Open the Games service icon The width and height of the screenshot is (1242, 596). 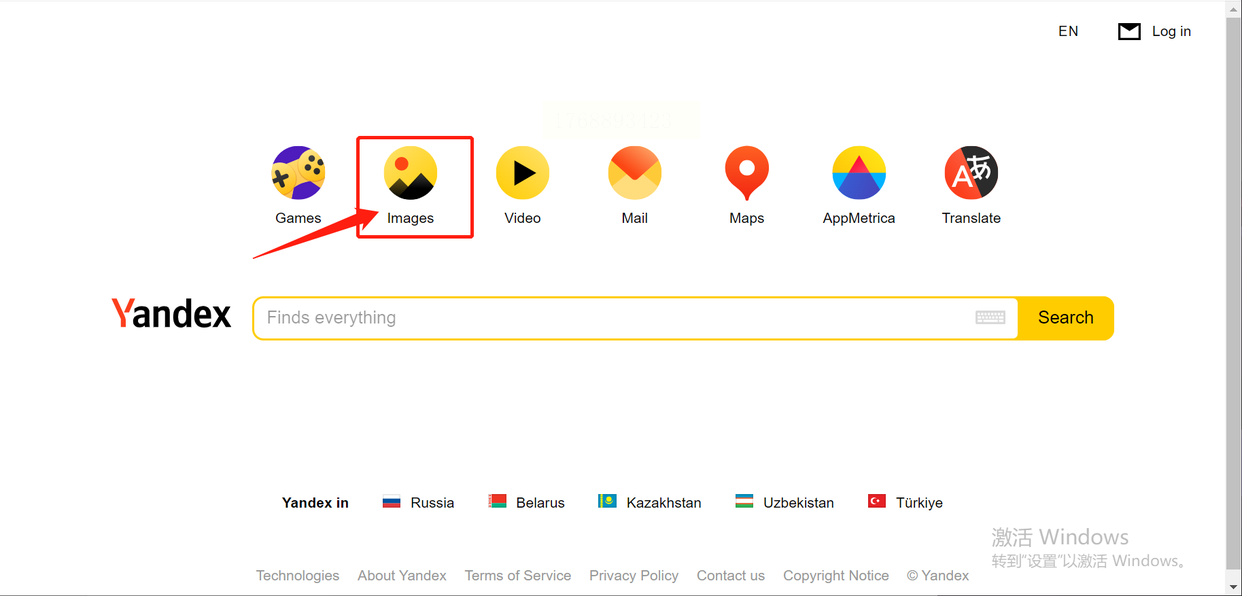(298, 173)
